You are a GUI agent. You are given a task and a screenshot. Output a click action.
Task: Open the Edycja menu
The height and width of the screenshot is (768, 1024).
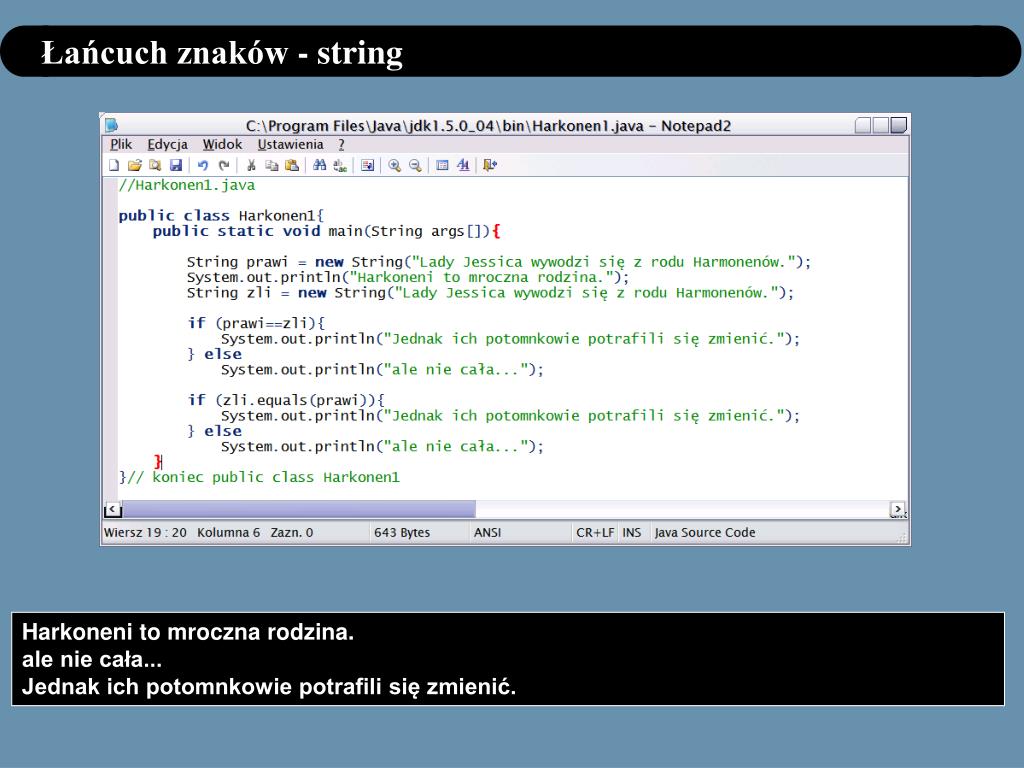click(167, 144)
